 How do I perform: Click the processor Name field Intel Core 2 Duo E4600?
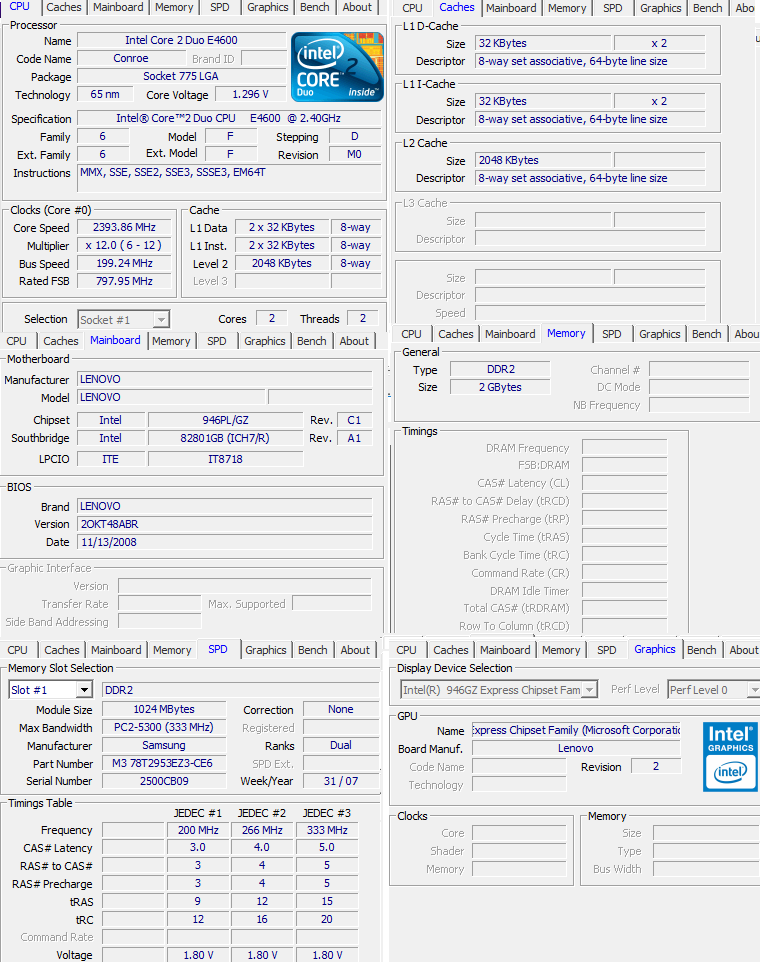tap(181, 40)
